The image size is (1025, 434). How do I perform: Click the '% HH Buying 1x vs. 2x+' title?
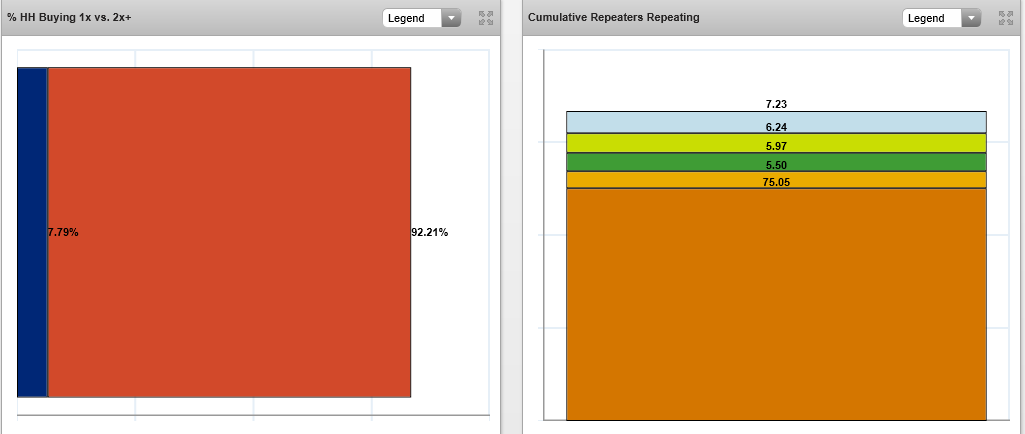tap(69, 18)
